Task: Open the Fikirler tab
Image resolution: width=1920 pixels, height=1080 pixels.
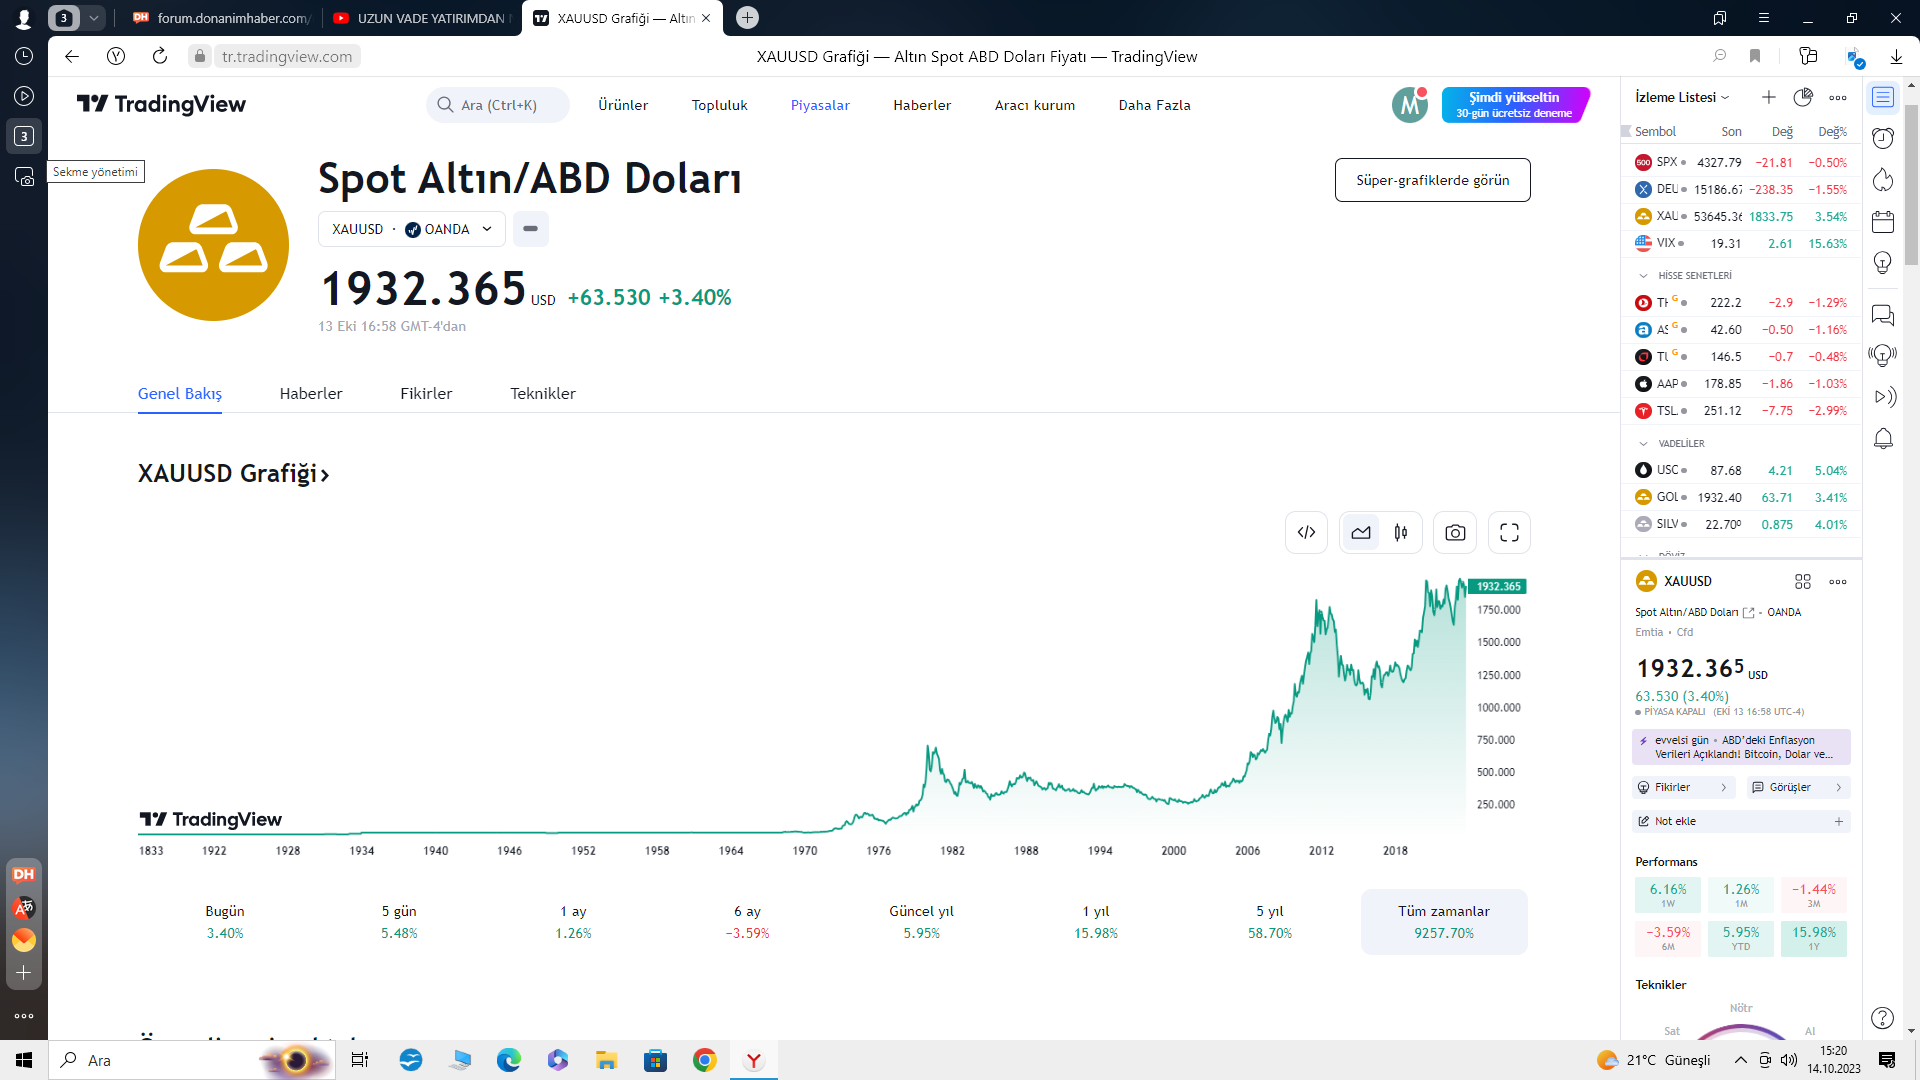Action: click(x=426, y=393)
